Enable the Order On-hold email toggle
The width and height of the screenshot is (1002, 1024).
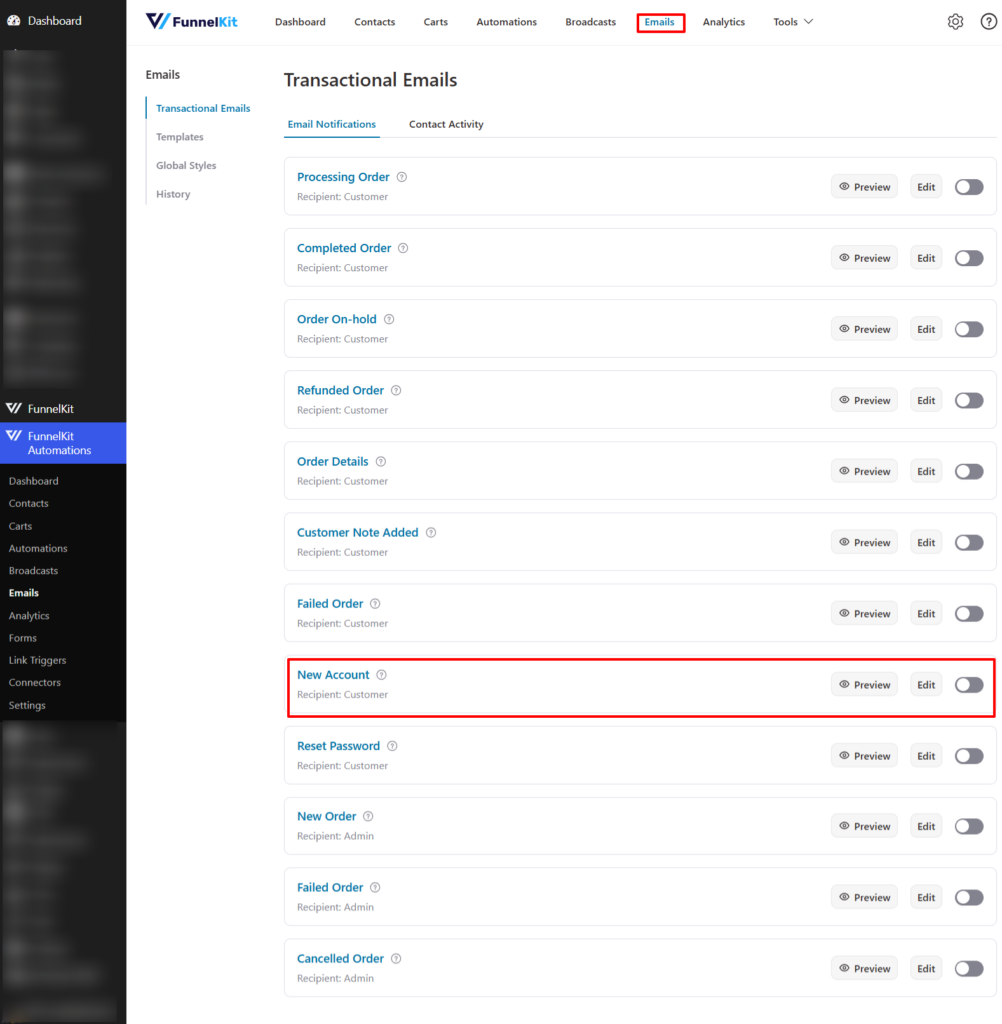(969, 330)
